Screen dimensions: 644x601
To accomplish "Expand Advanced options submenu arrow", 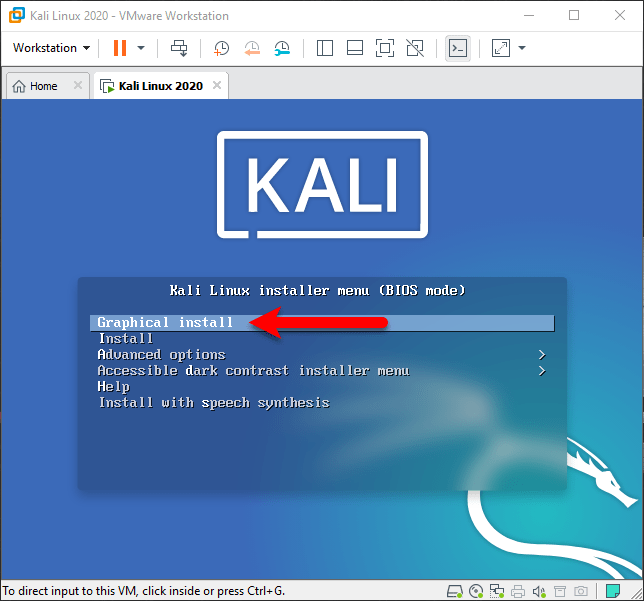I will pyautogui.click(x=542, y=355).
